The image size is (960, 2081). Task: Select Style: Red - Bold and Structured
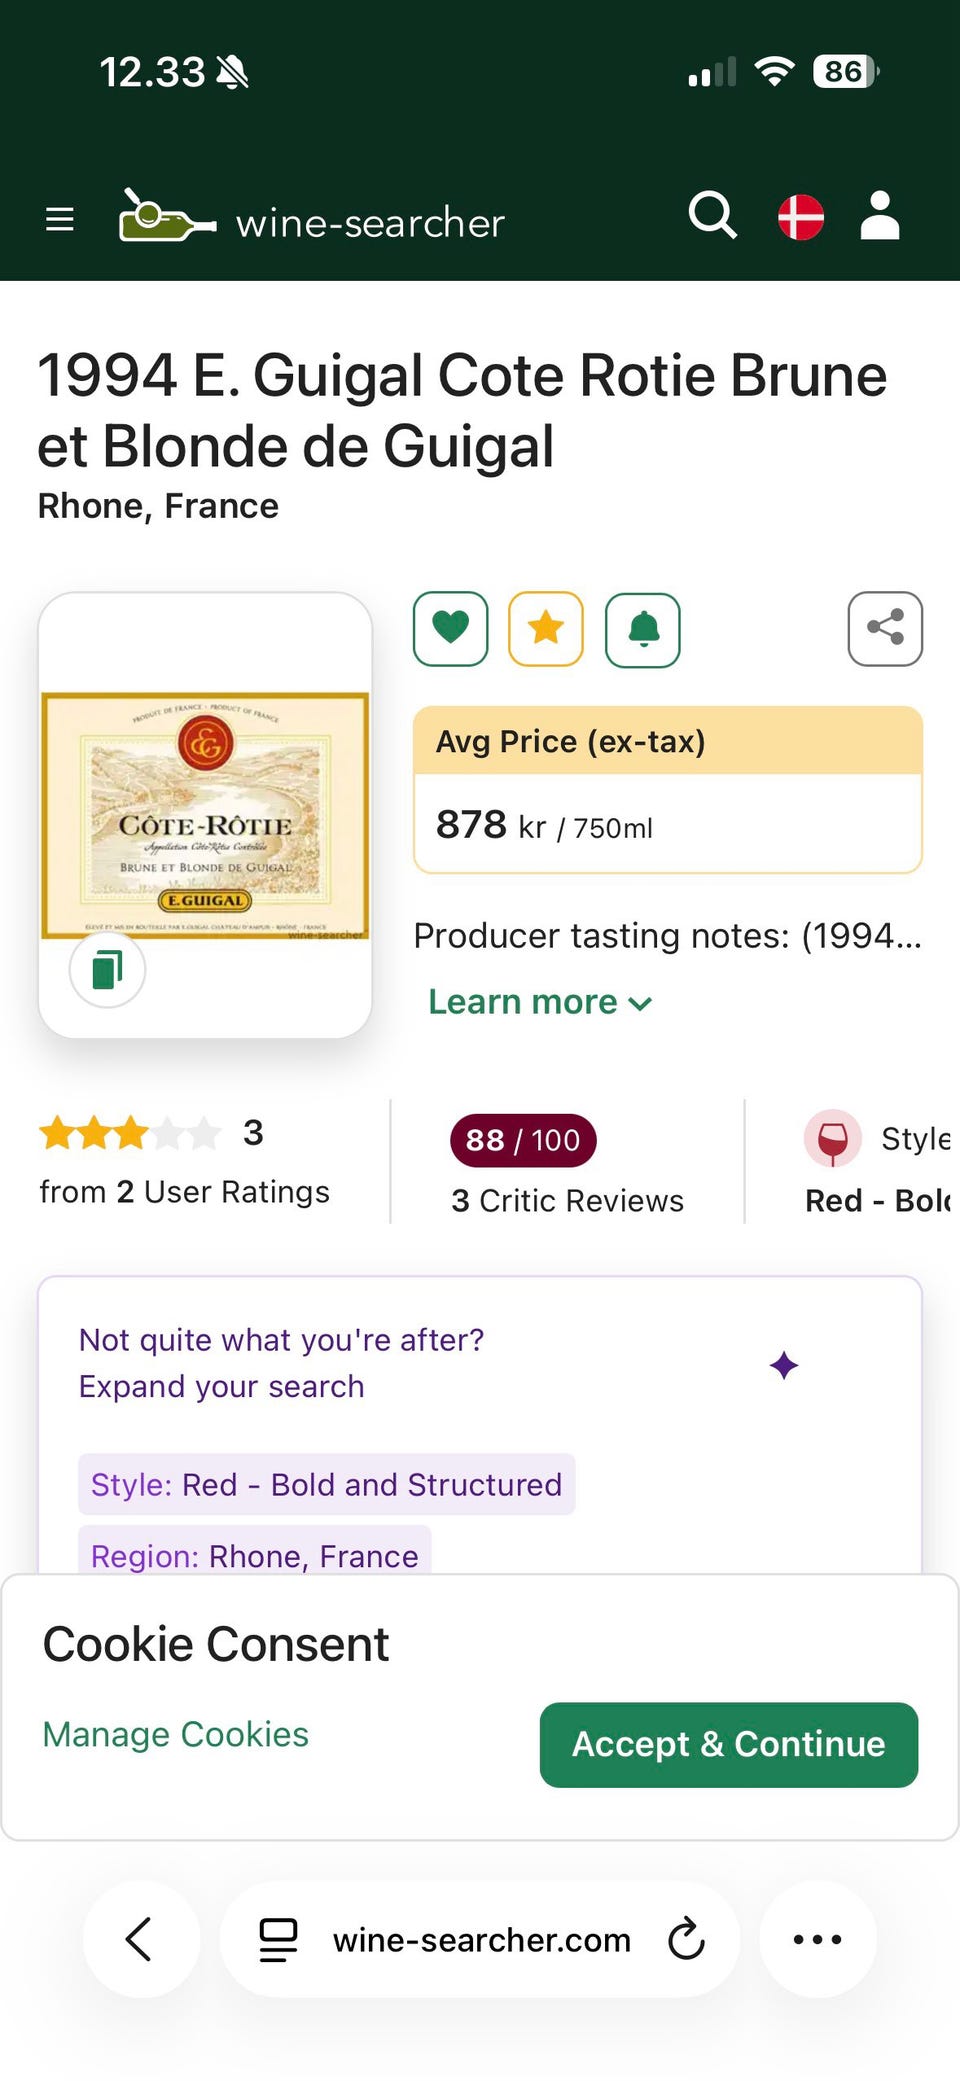(x=326, y=1485)
